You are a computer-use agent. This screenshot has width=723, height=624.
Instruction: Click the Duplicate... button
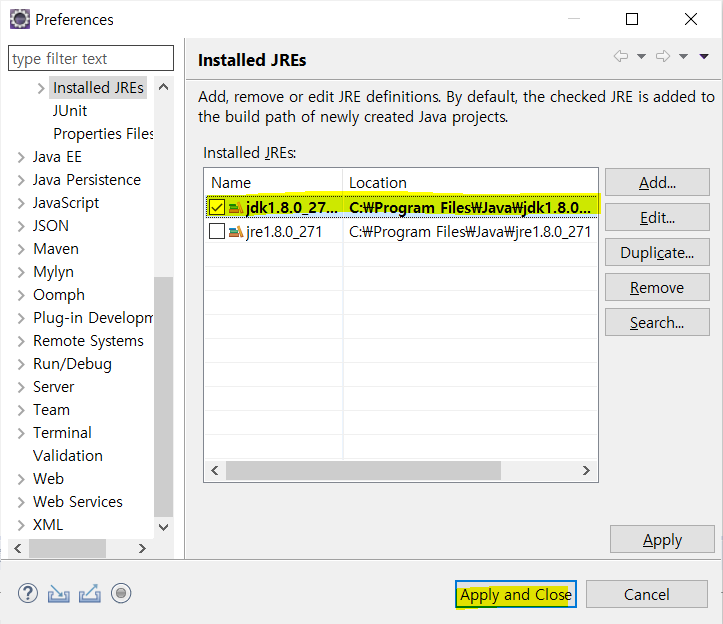[657, 252]
